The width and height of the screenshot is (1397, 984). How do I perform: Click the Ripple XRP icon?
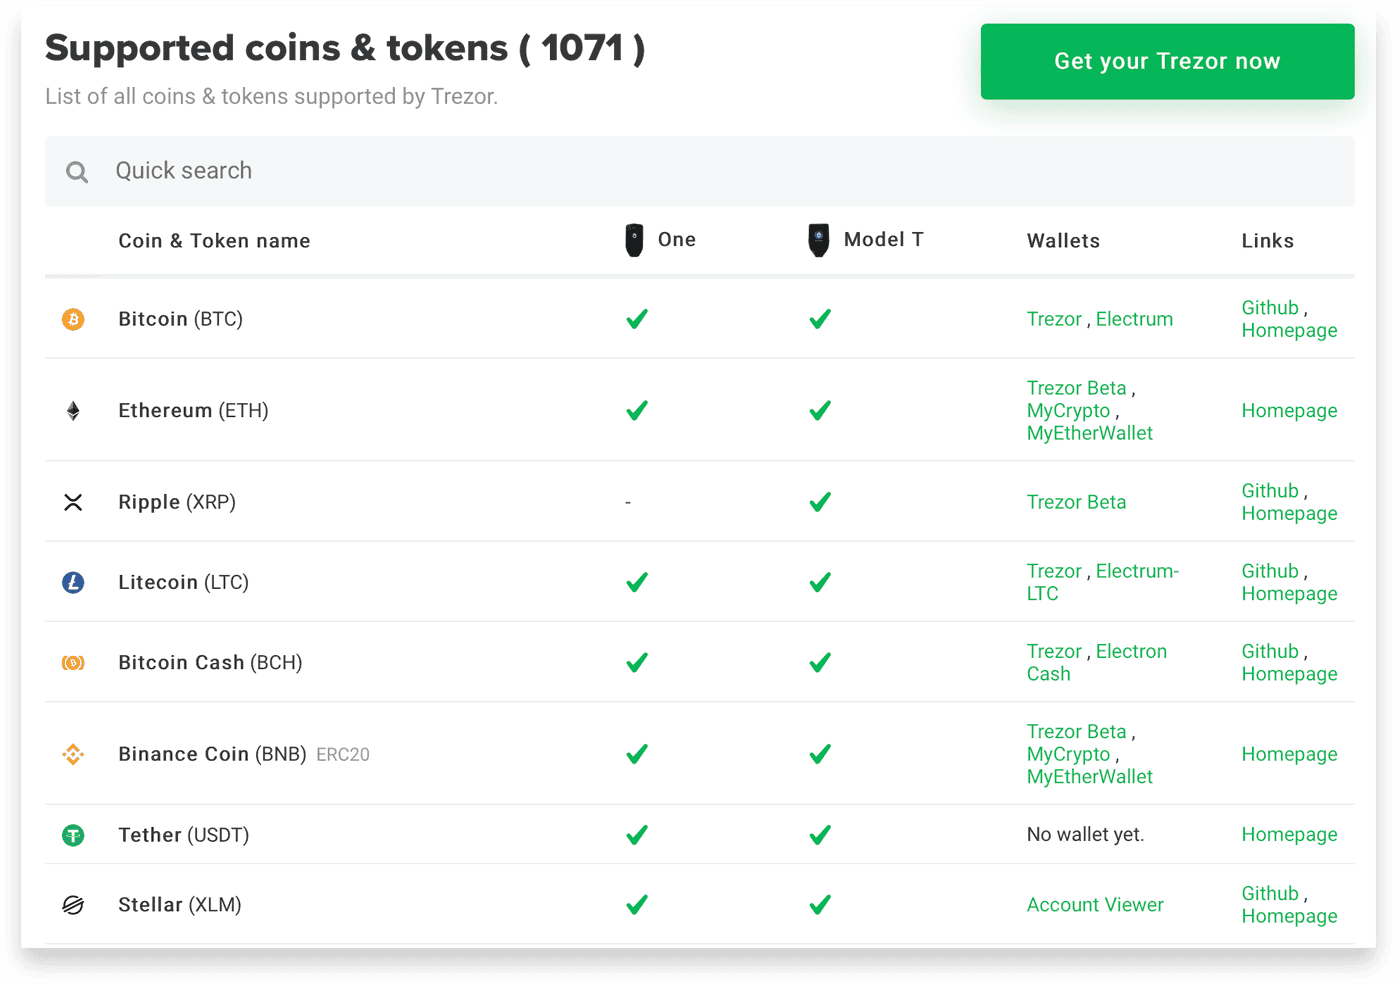[x=73, y=502]
